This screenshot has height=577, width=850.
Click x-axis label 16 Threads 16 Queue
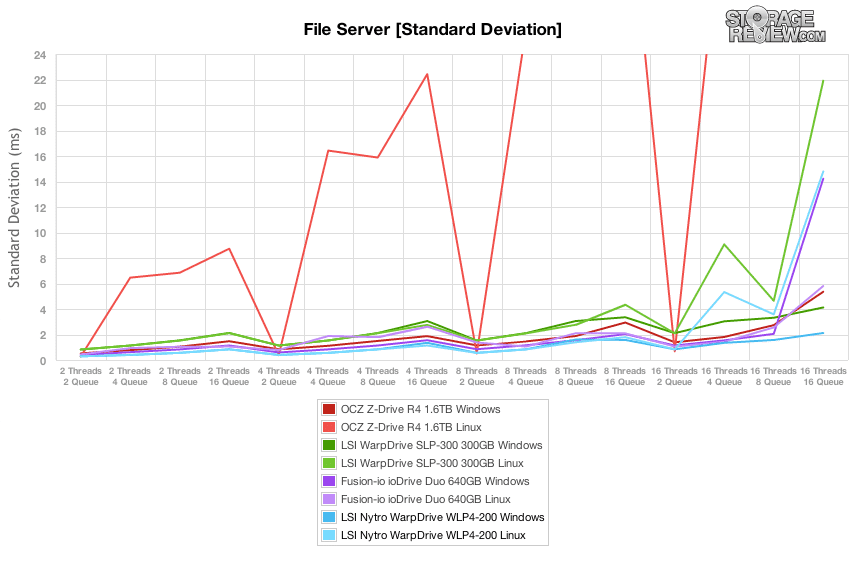tap(823, 376)
